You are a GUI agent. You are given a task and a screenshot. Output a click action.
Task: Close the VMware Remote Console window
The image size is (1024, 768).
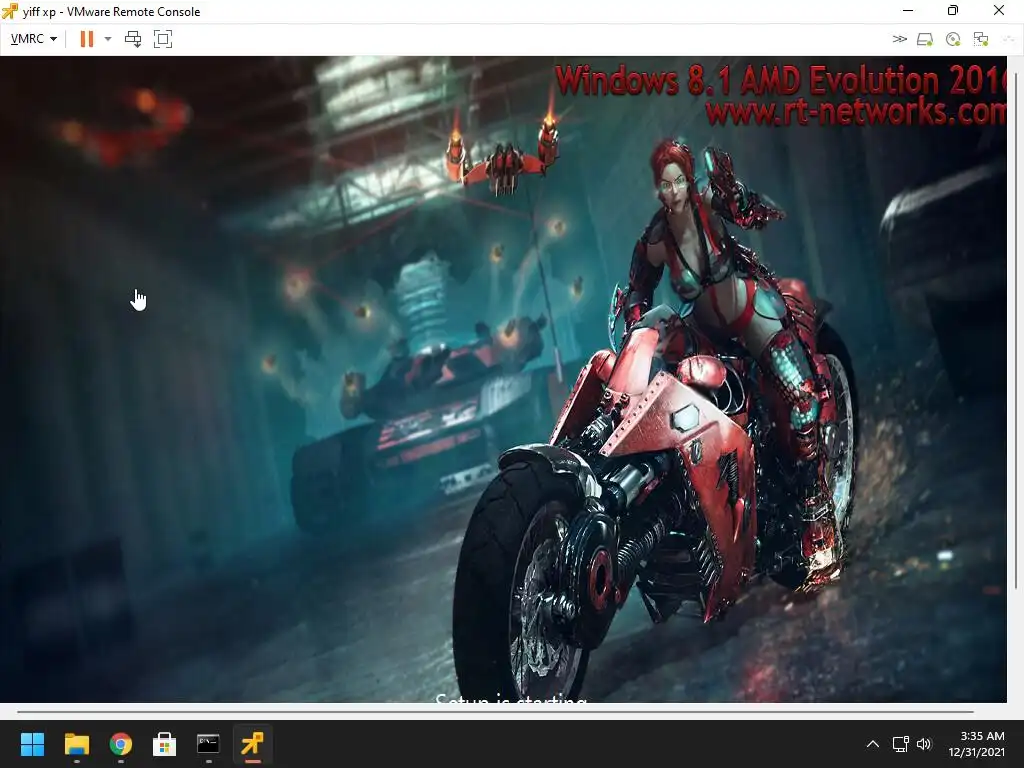pyautogui.click(x=999, y=10)
